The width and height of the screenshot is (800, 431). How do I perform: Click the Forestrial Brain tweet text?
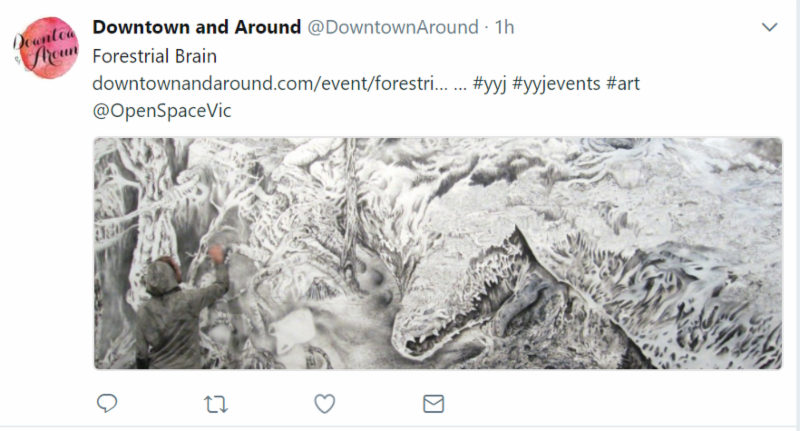154,56
